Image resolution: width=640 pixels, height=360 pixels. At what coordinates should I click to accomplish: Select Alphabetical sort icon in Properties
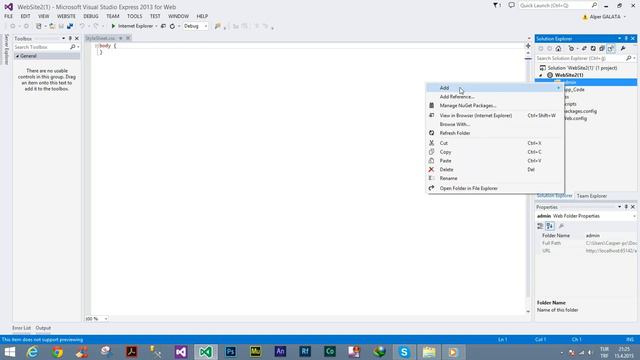550,226
